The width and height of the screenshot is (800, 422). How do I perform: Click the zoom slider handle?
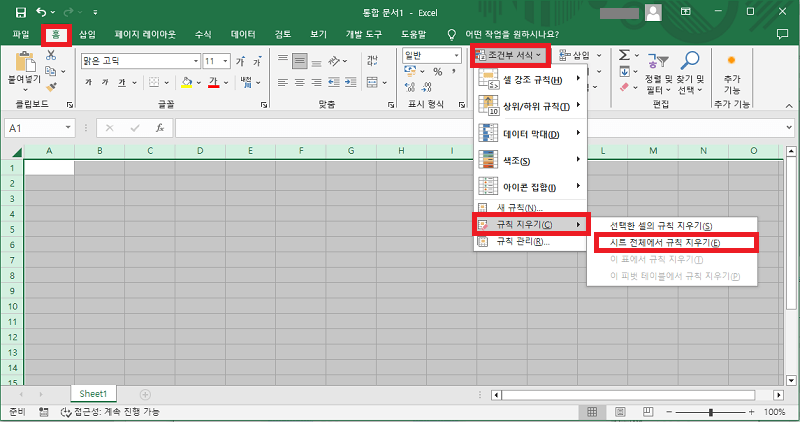pyautogui.click(x=710, y=411)
